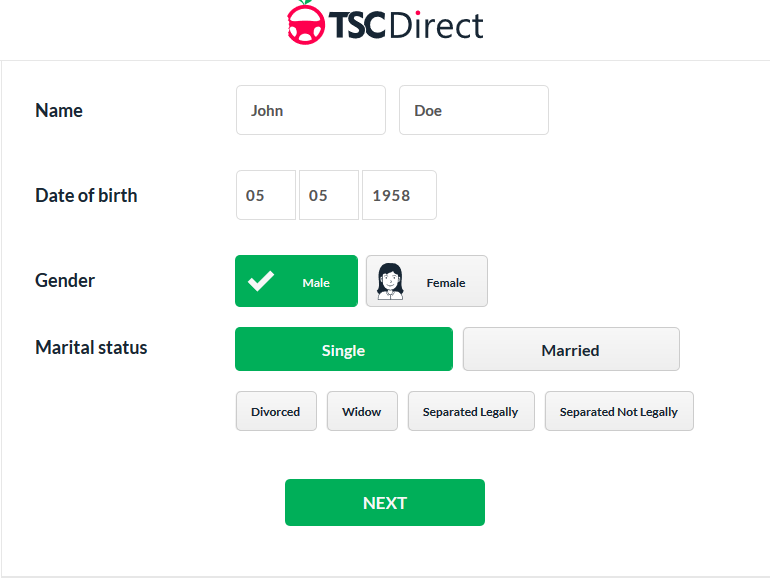This screenshot has width=770, height=578.
Task: Click the first date of birth box
Action: 266,195
